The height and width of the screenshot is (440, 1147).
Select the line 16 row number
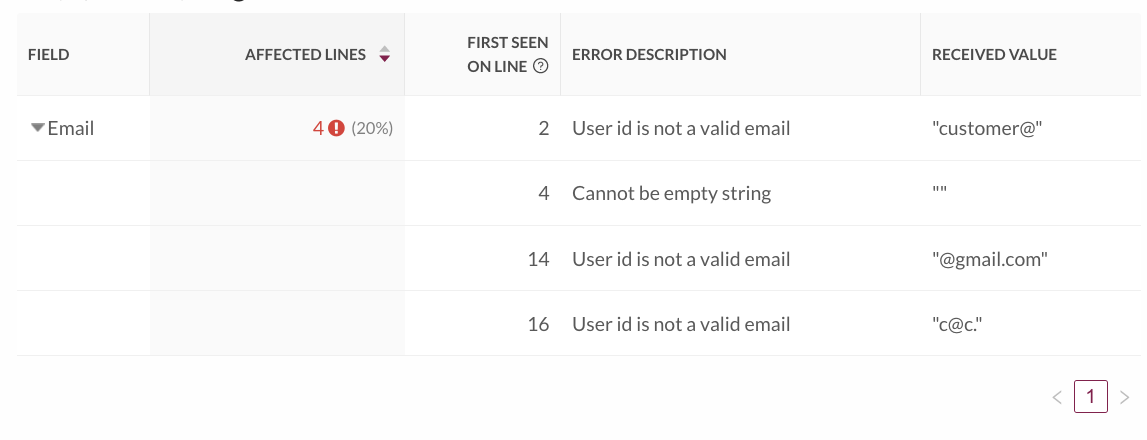(538, 324)
